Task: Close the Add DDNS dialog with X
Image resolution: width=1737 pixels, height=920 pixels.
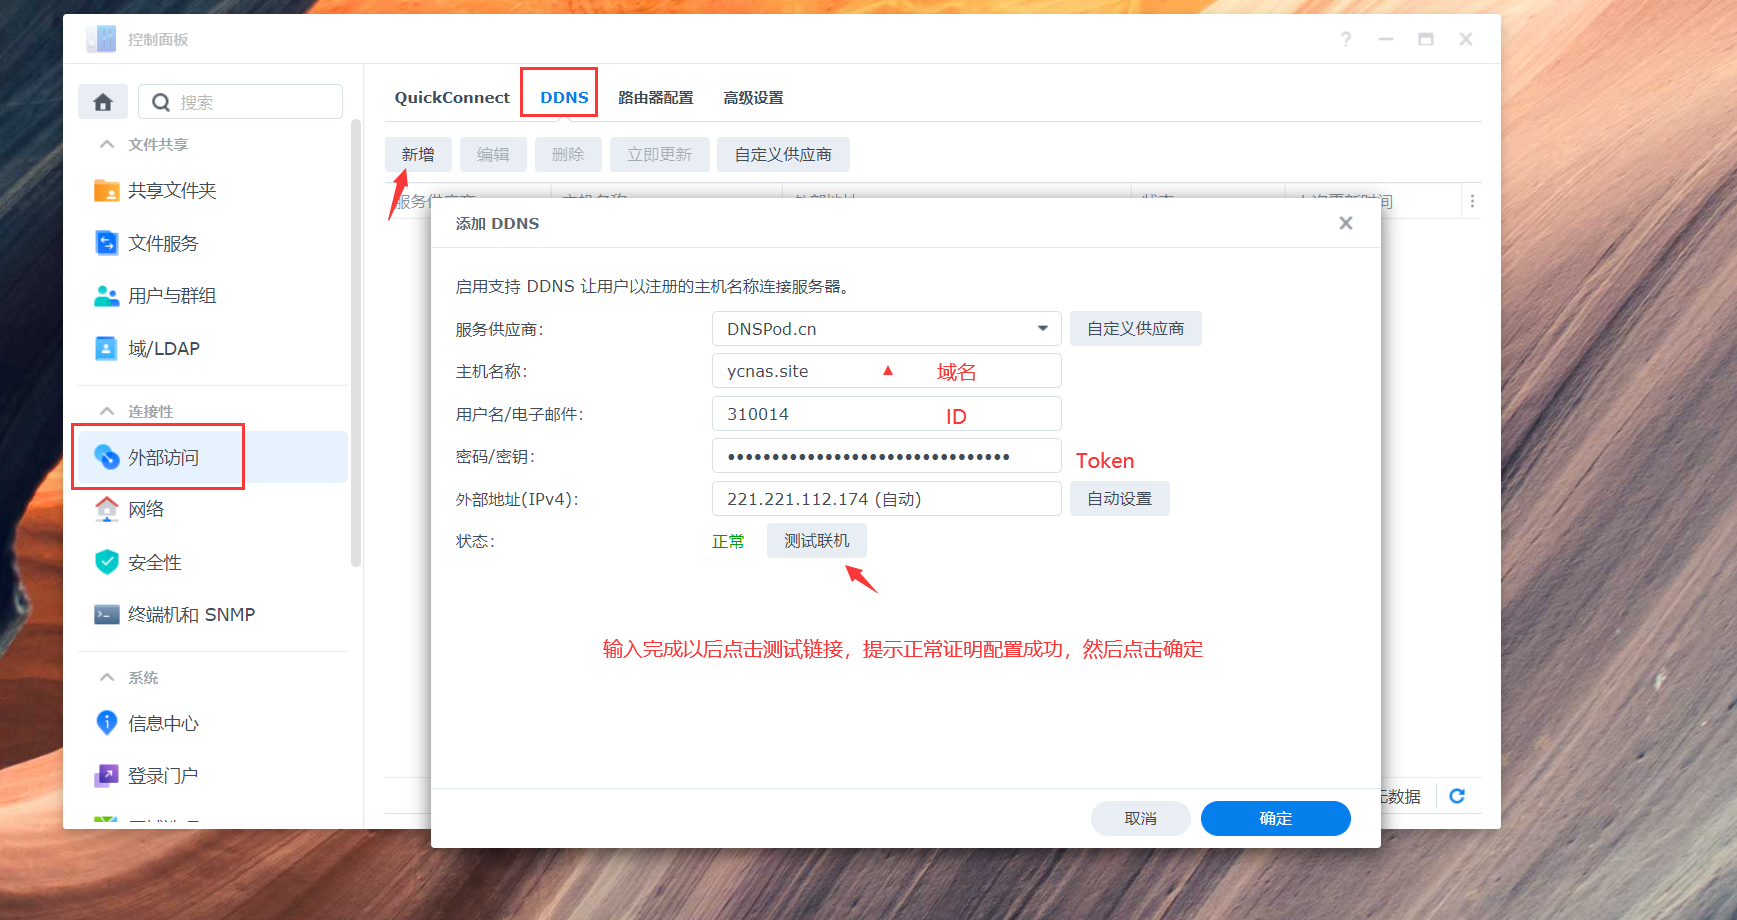Action: click(x=1346, y=223)
